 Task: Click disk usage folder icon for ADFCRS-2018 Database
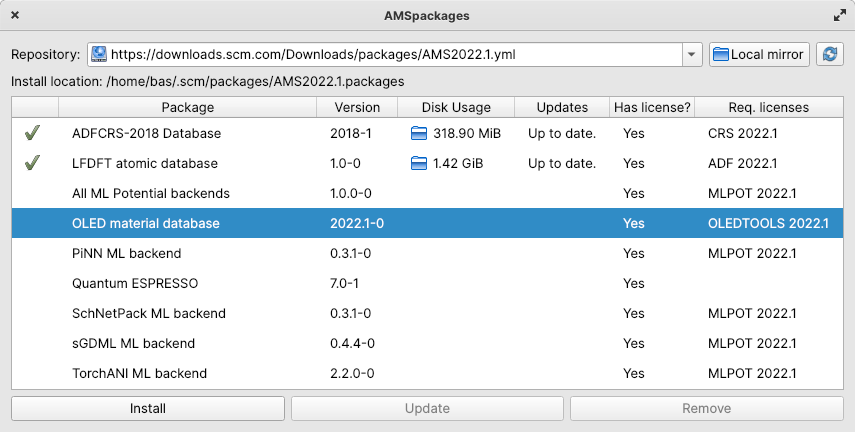pos(419,133)
